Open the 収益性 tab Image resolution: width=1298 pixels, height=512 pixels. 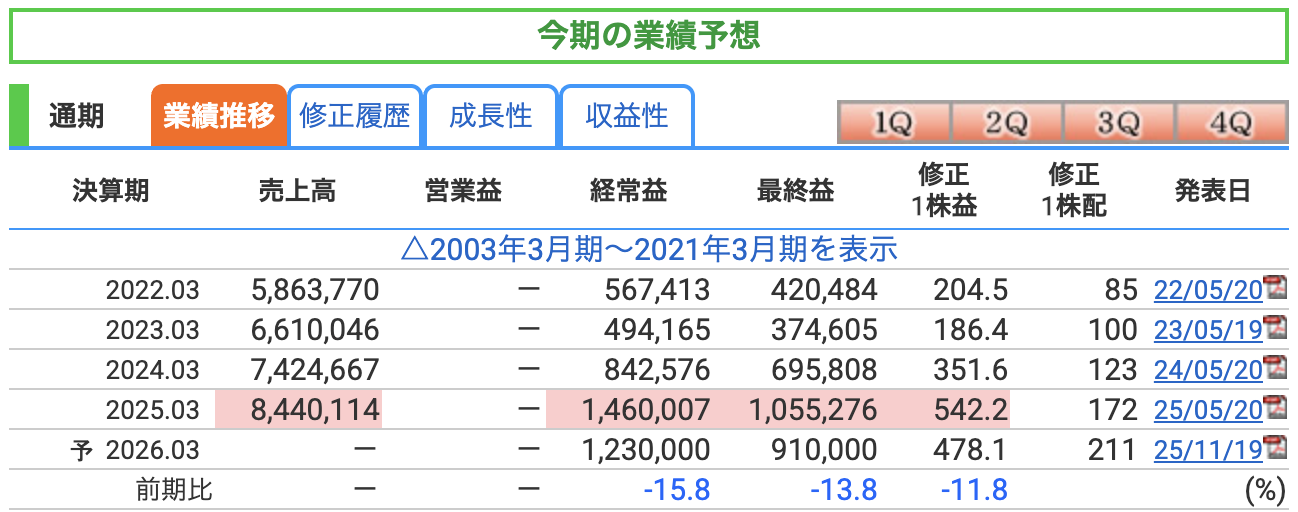(626, 116)
